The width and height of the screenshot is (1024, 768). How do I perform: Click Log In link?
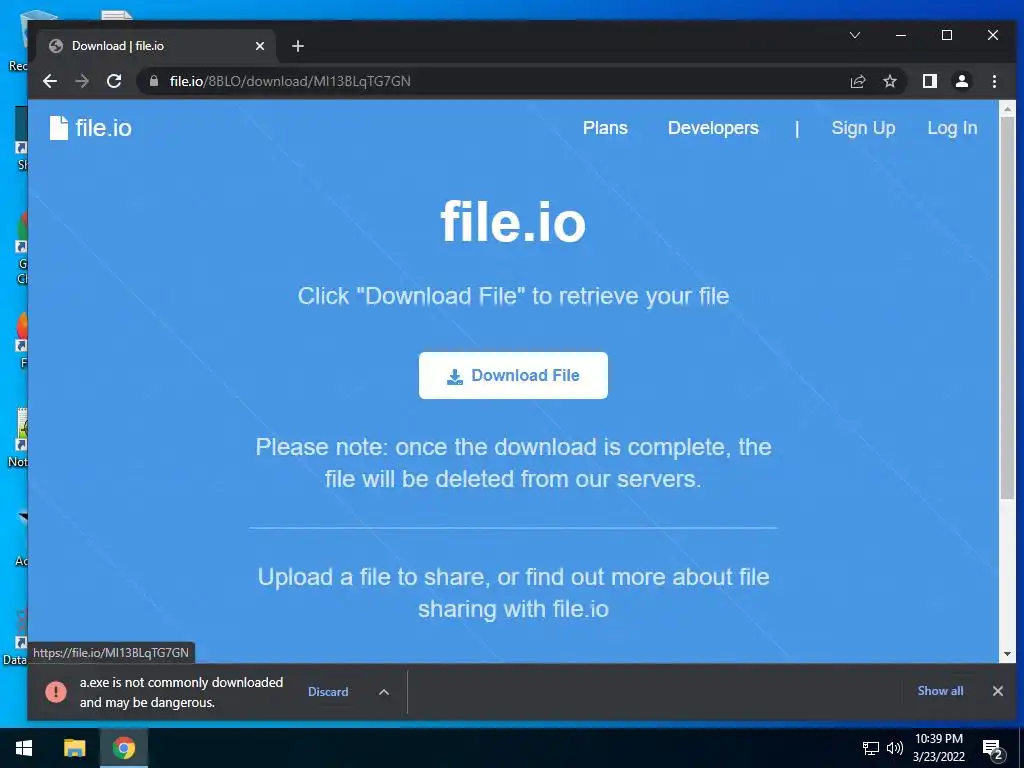[x=952, y=128]
